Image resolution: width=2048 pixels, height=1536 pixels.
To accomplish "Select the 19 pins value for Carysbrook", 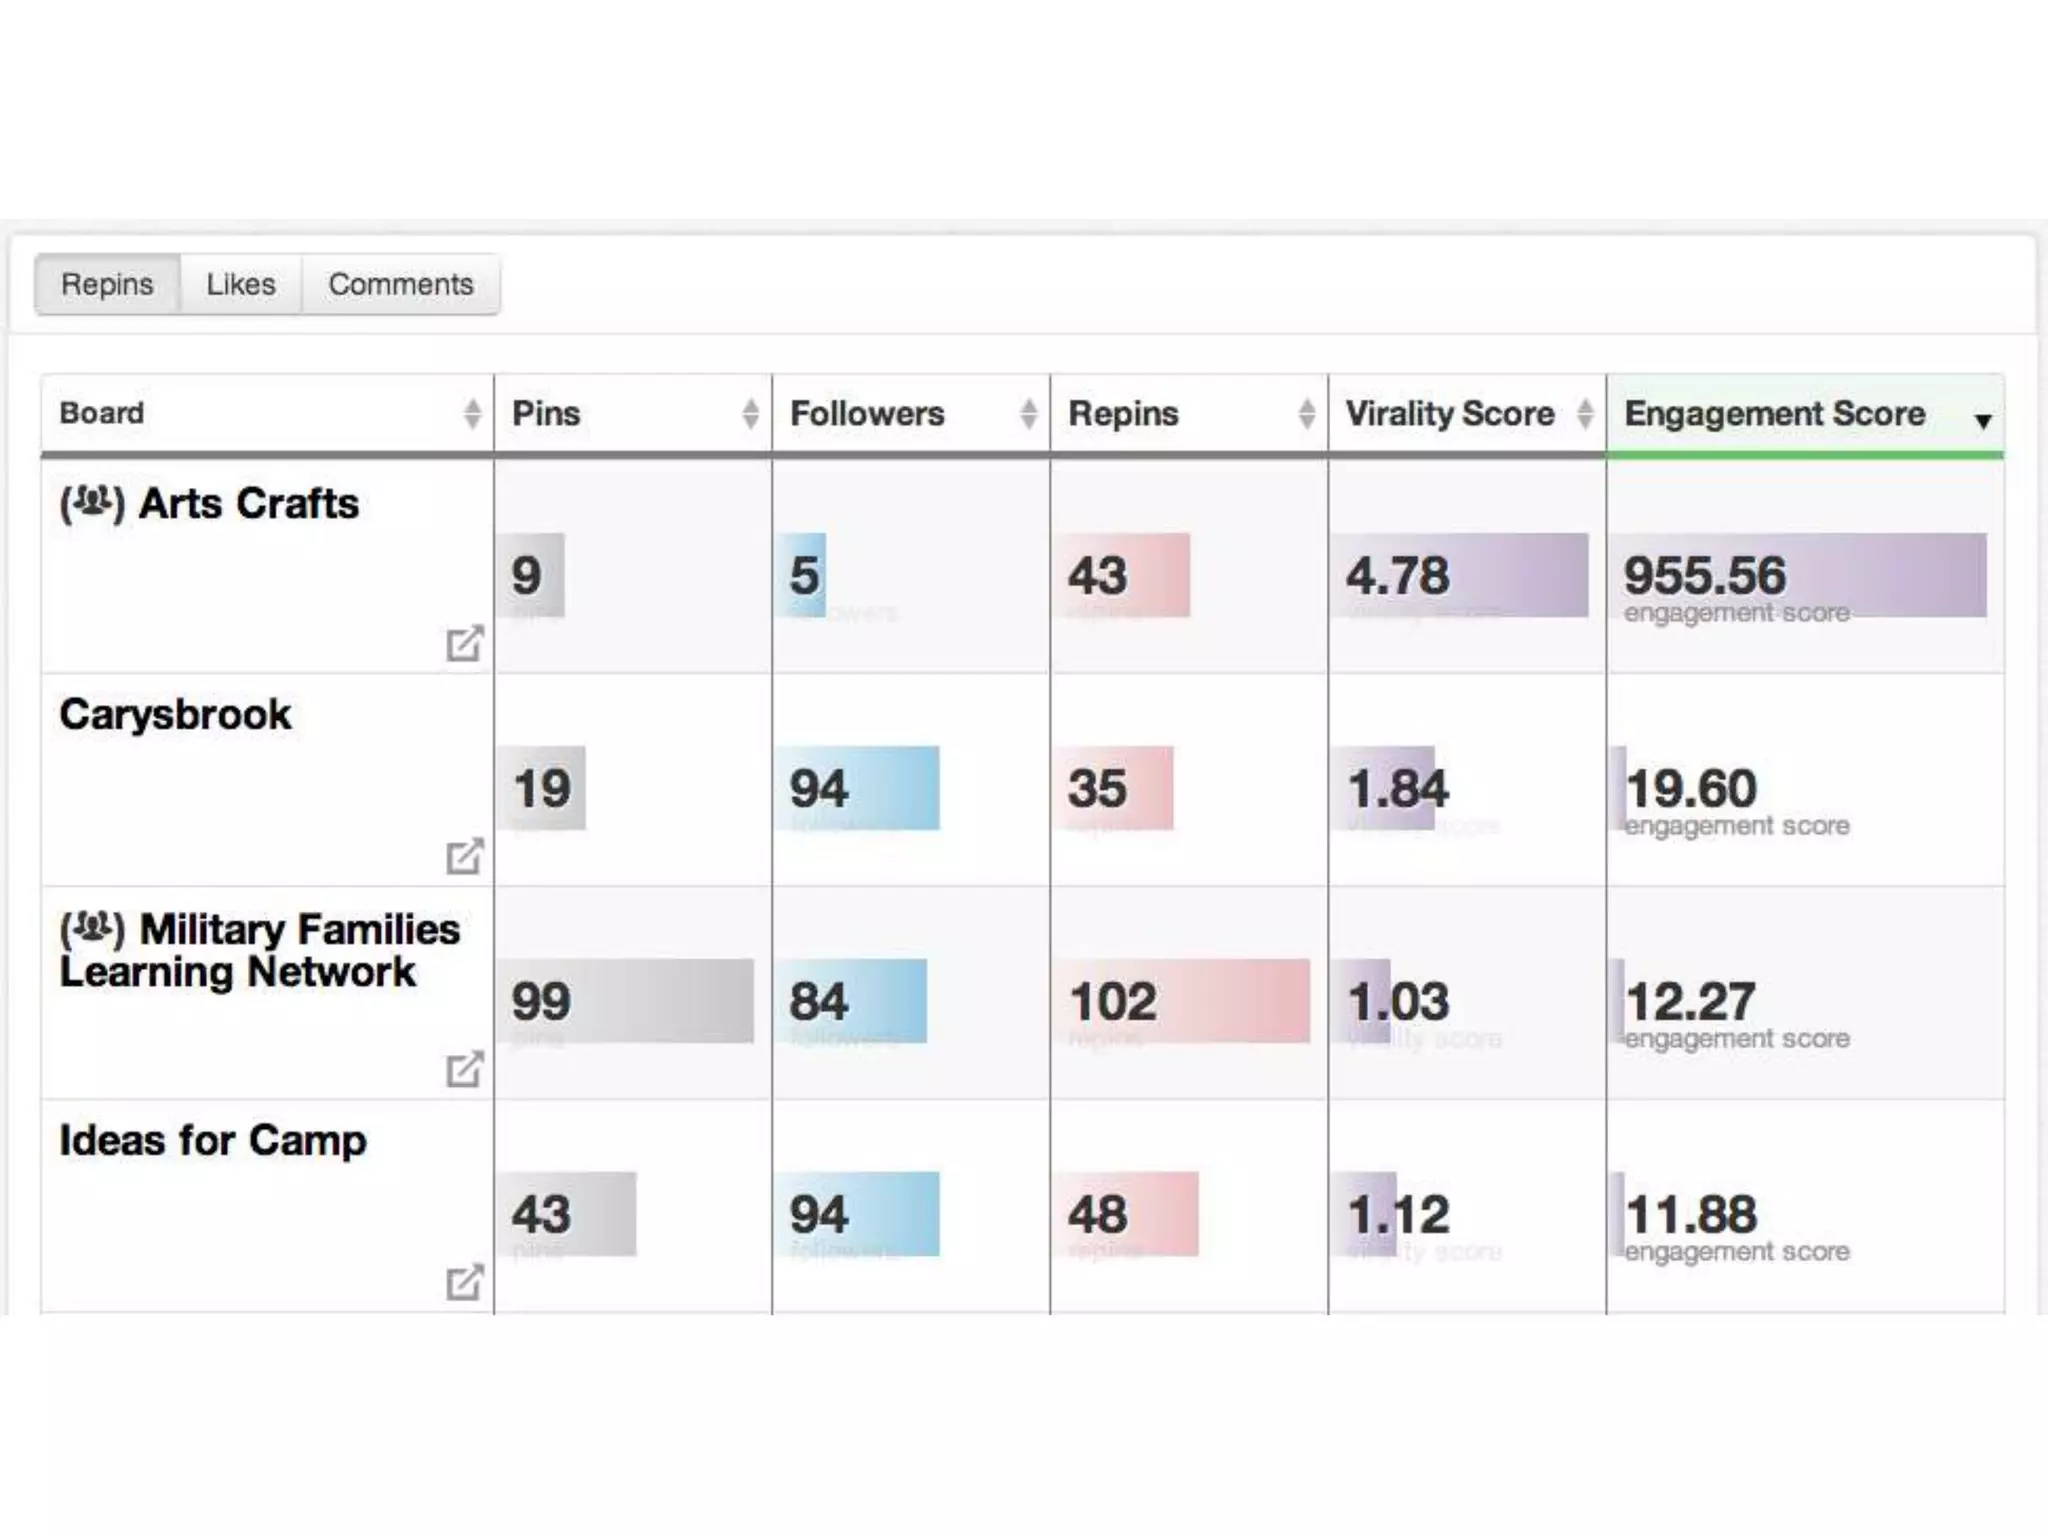I will [542, 788].
